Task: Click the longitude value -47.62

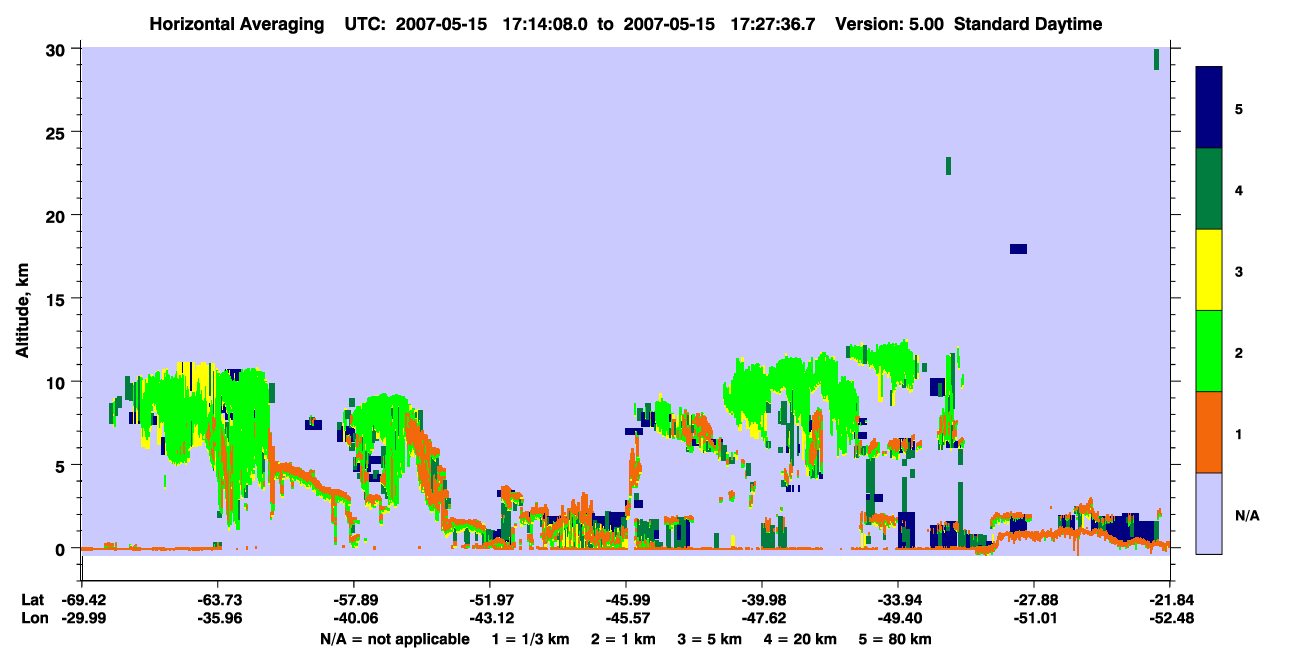Action: (762, 618)
